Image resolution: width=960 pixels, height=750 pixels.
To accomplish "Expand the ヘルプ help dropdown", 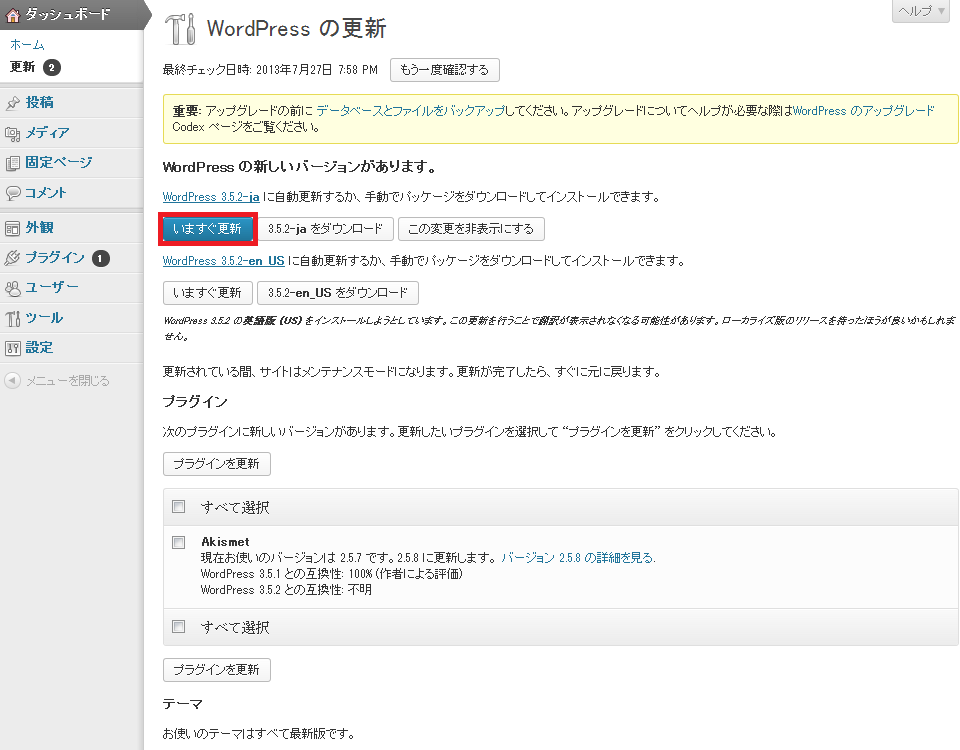I will (x=919, y=11).
